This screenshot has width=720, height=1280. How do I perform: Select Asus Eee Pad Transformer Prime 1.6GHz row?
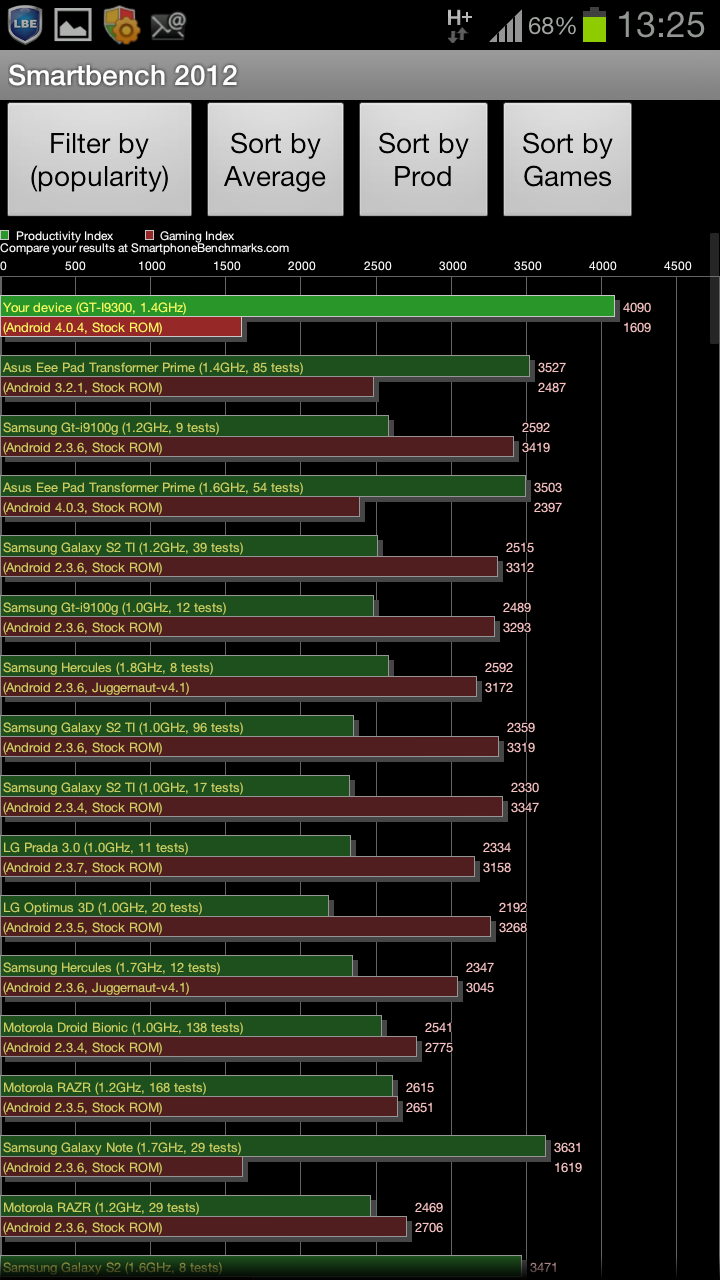(x=263, y=487)
